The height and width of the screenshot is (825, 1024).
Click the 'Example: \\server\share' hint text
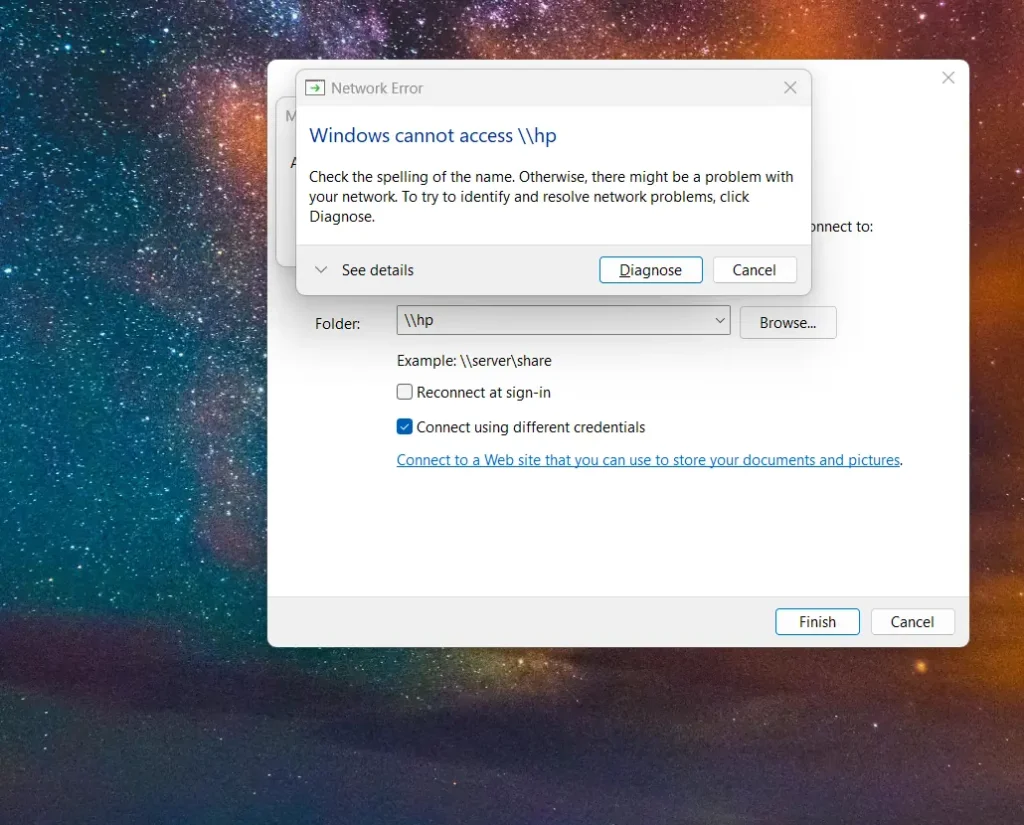pos(474,361)
